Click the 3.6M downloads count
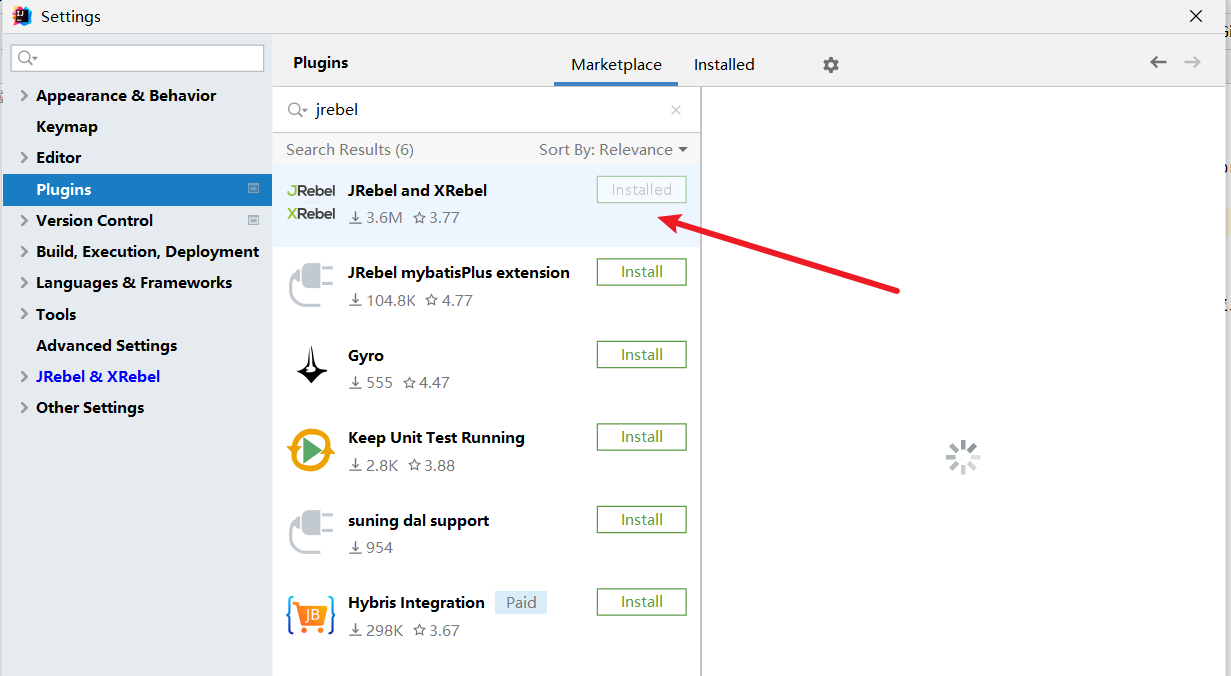This screenshot has height=676, width=1231. (376, 218)
